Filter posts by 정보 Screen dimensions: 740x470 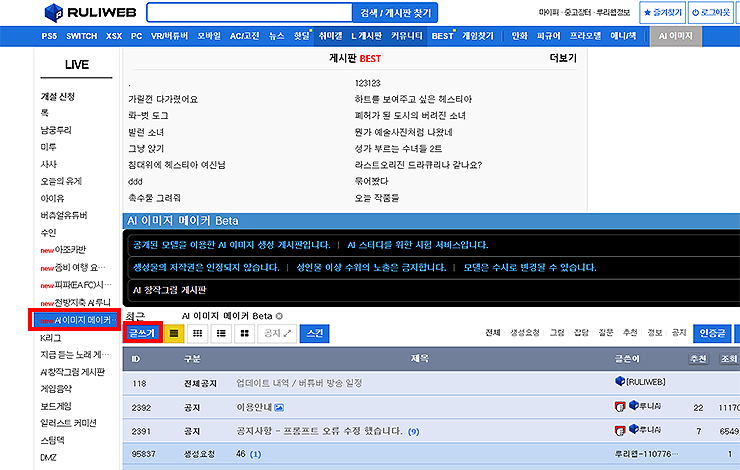pos(655,333)
